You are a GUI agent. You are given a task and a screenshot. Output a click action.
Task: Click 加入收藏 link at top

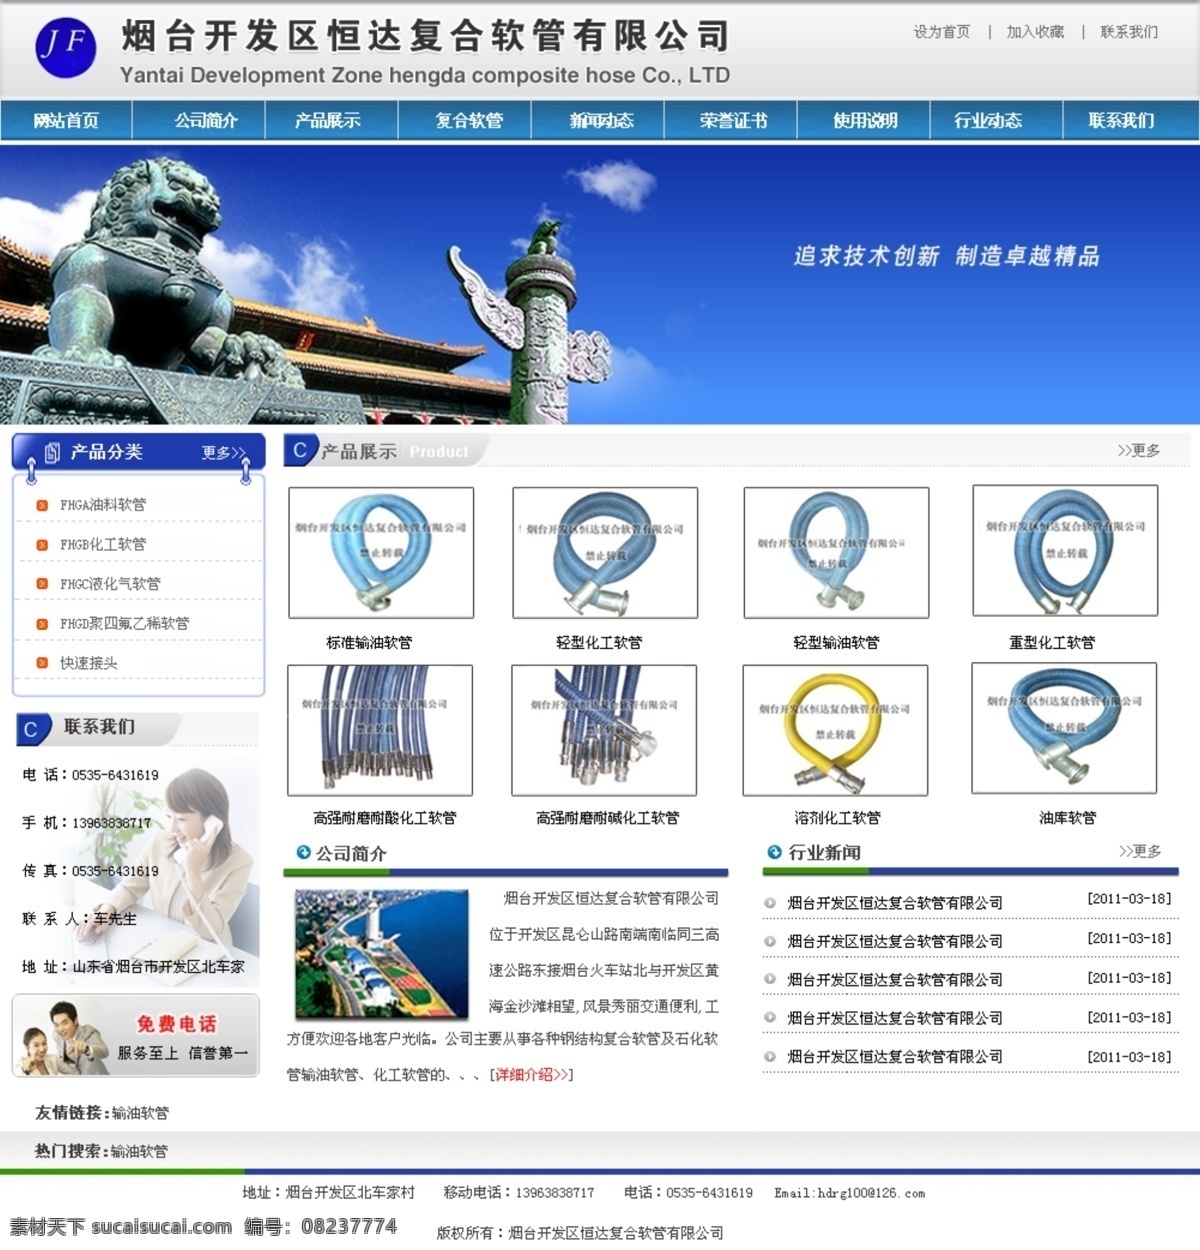(1035, 32)
